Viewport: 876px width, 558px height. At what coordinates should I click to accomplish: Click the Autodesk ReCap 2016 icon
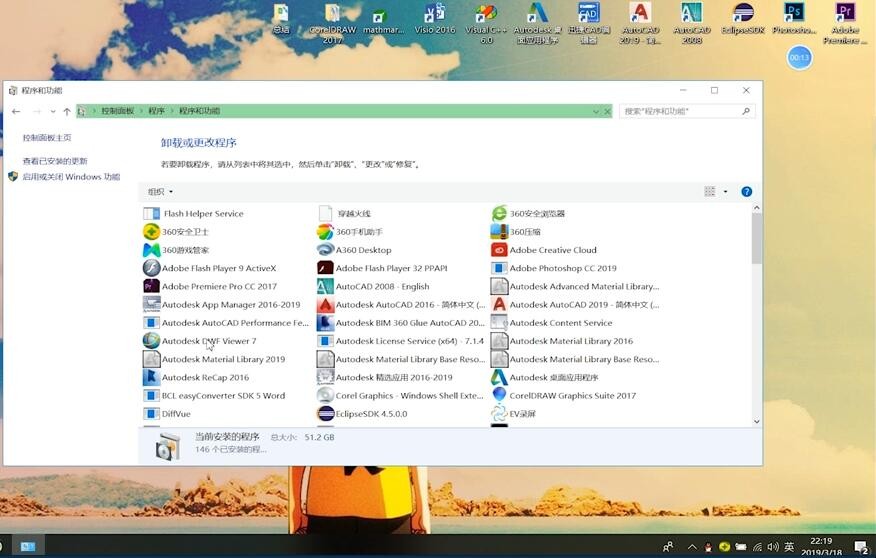pyautogui.click(x=151, y=377)
